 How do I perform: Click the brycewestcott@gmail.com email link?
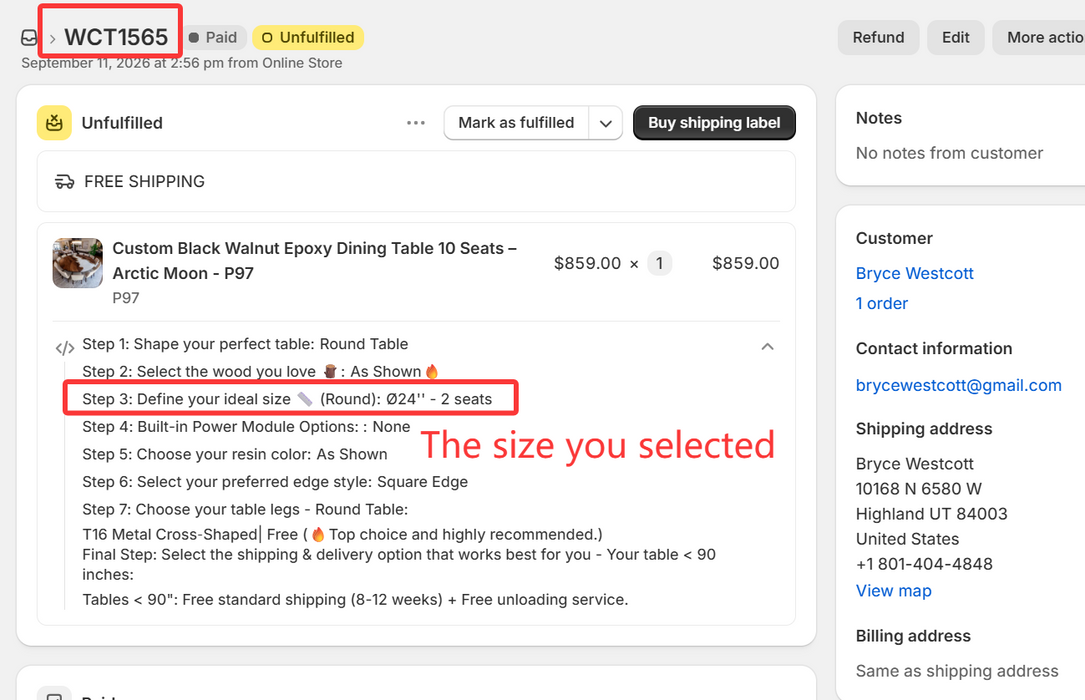pos(958,385)
